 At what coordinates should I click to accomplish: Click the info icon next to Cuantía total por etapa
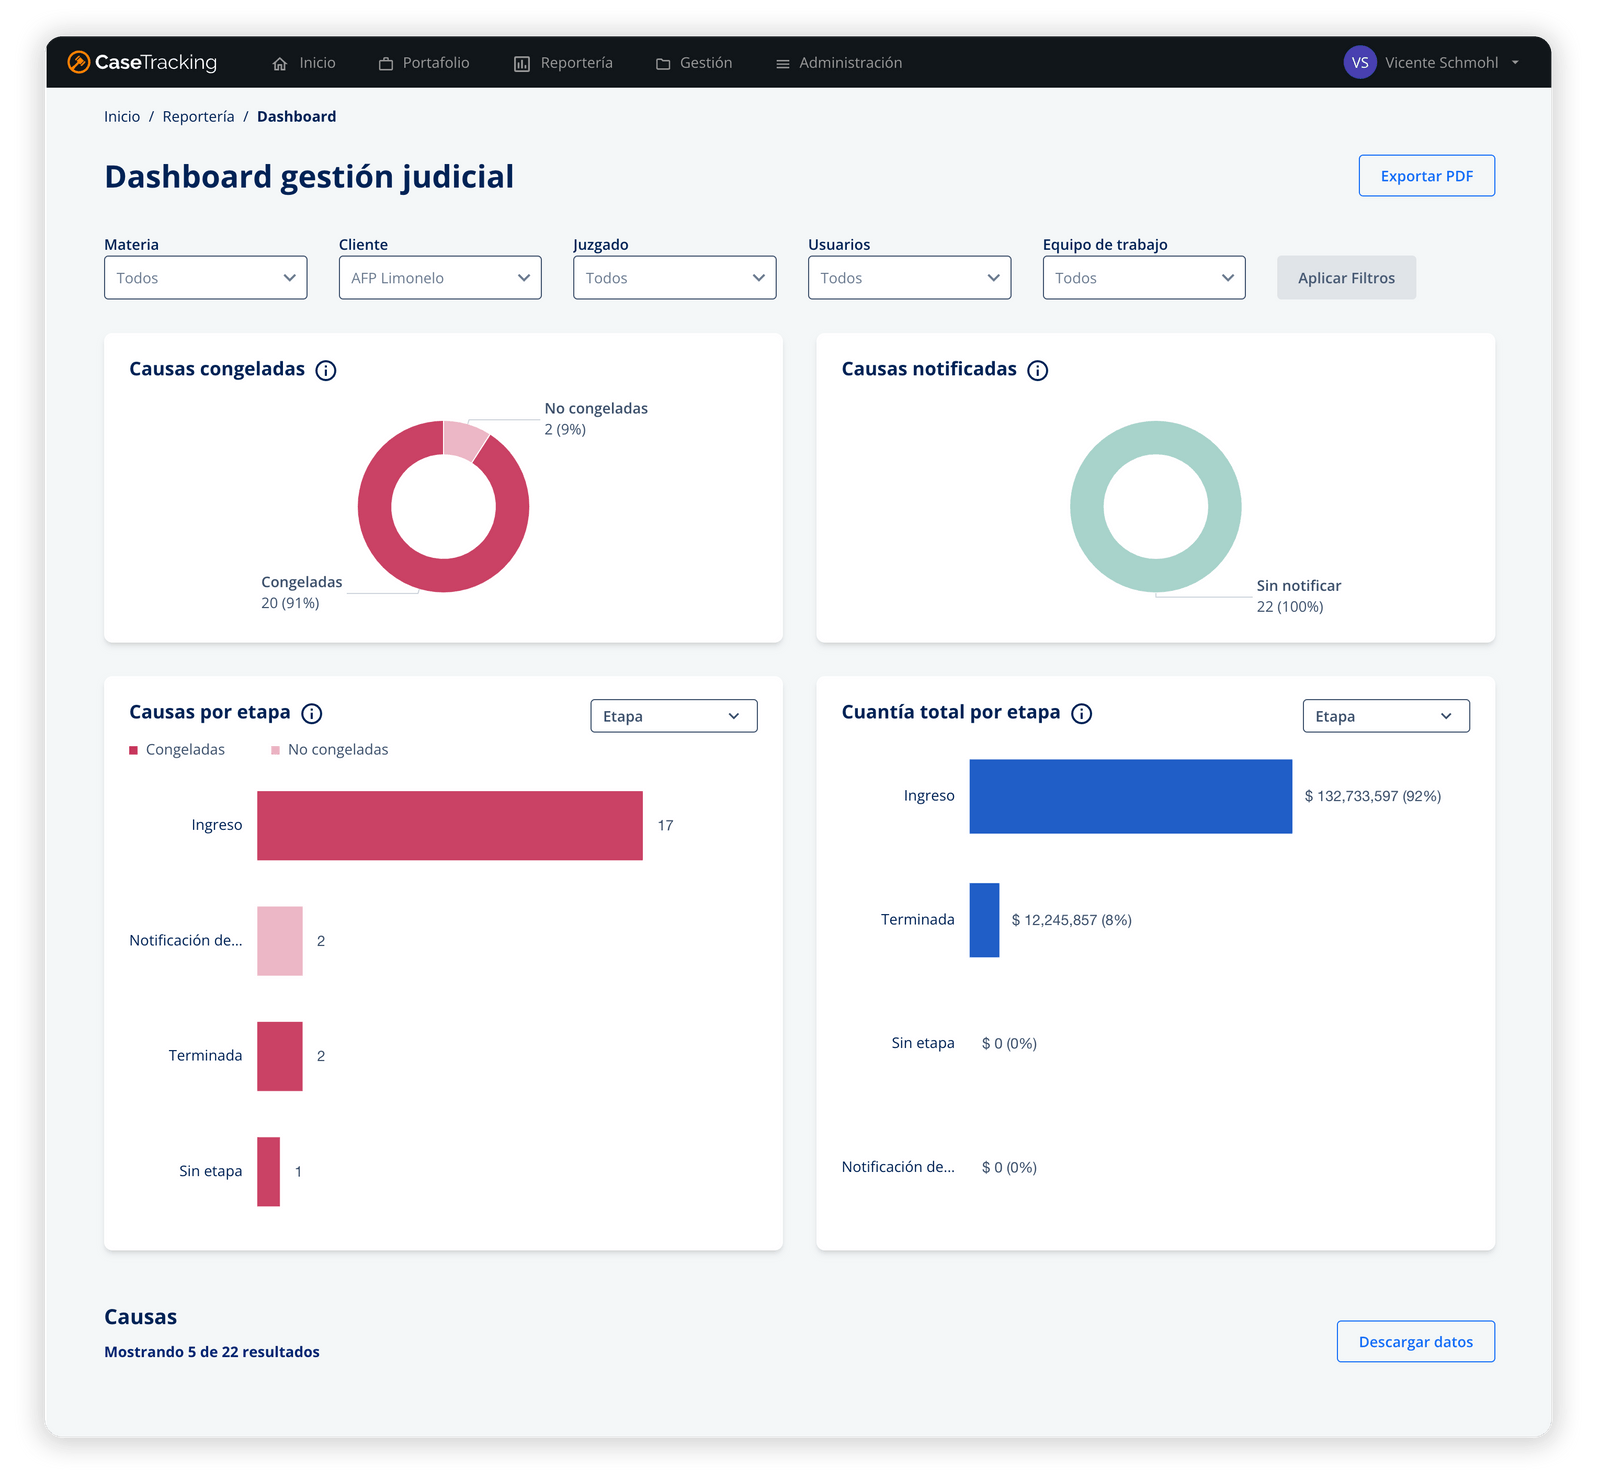coord(1081,713)
